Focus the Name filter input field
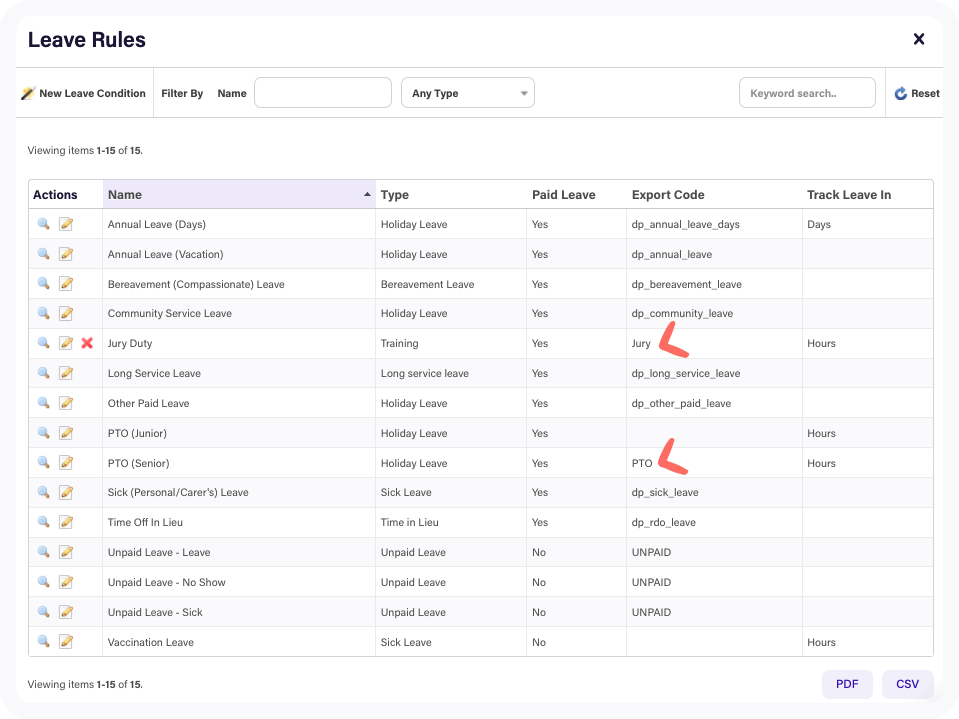The width and height of the screenshot is (959, 719). click(323, 93)
